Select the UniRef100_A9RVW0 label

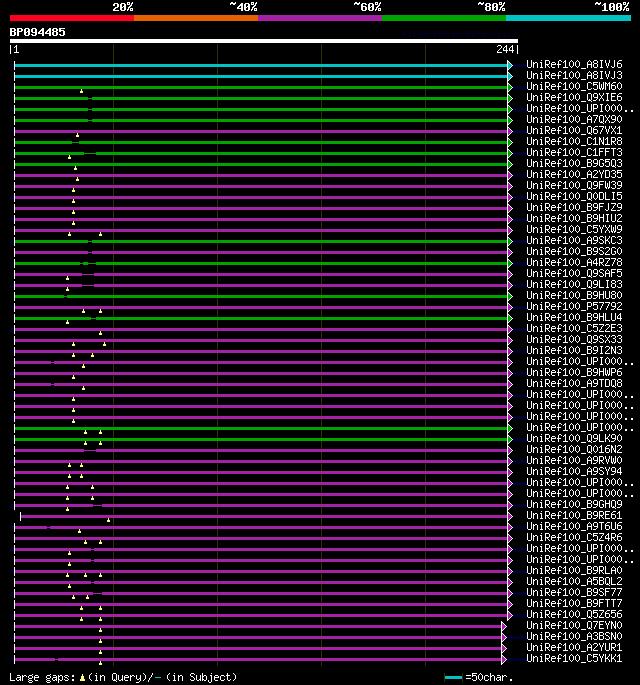tap(574, 460)
